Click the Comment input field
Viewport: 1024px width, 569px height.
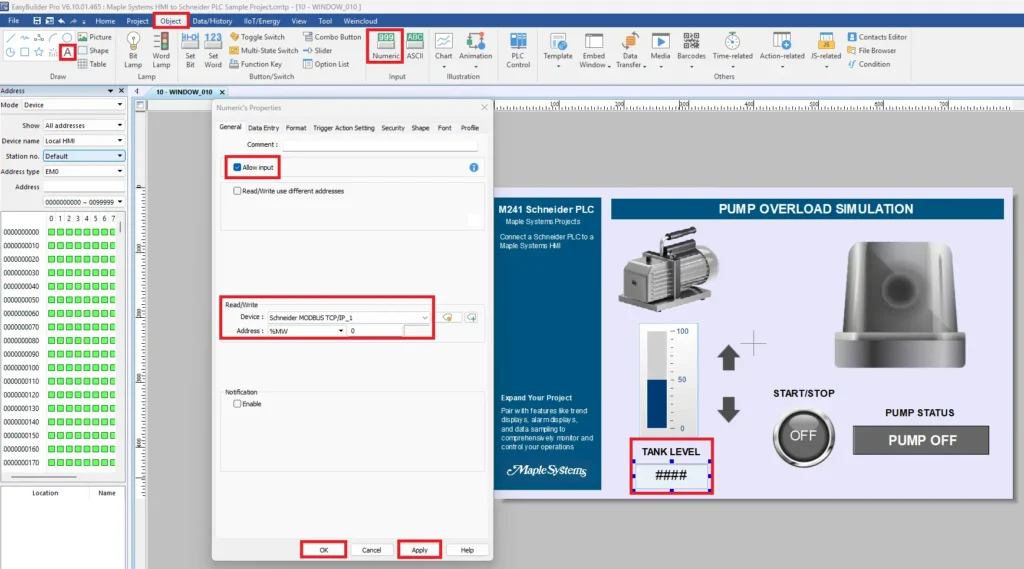379,145
